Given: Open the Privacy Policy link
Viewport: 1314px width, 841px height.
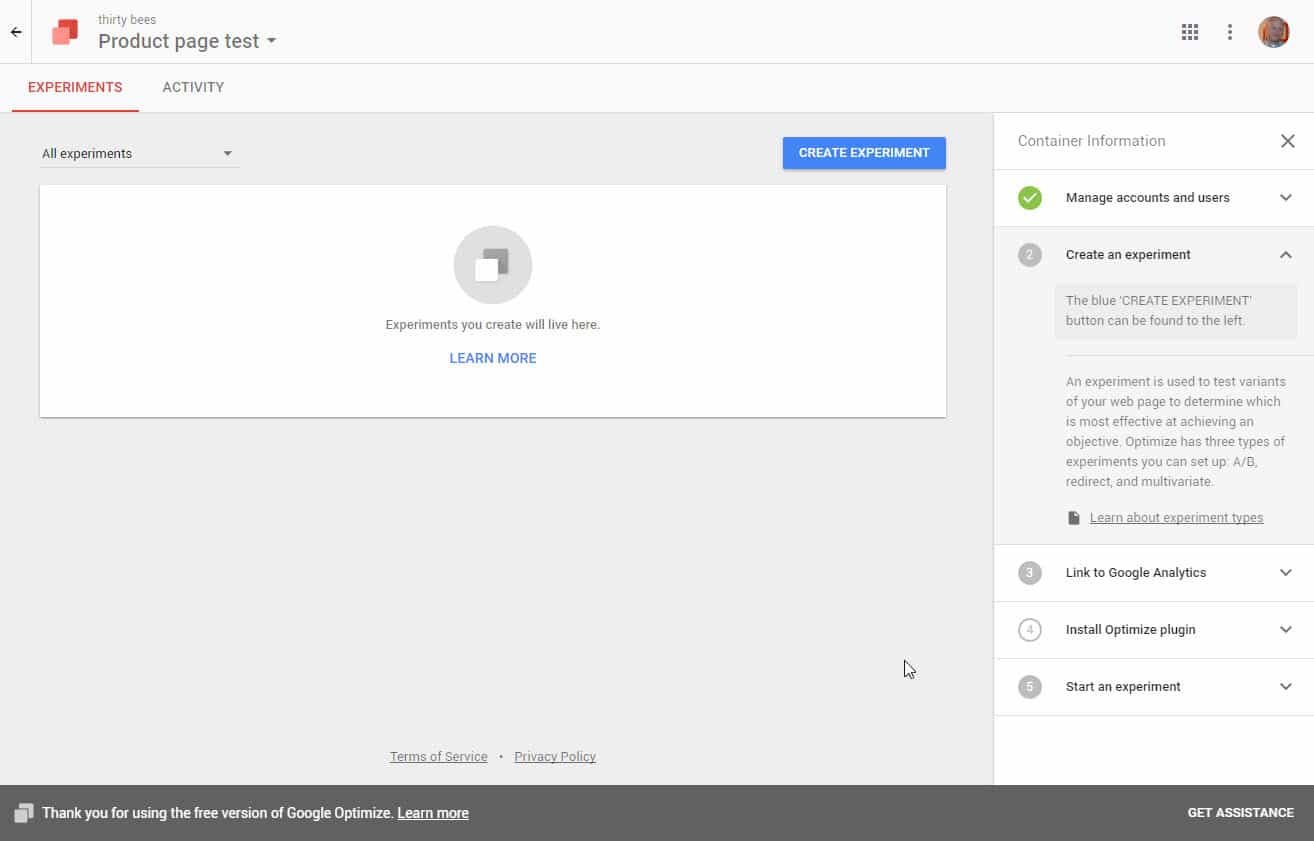Looking at the screenshot, I should [x=555, y=757].
